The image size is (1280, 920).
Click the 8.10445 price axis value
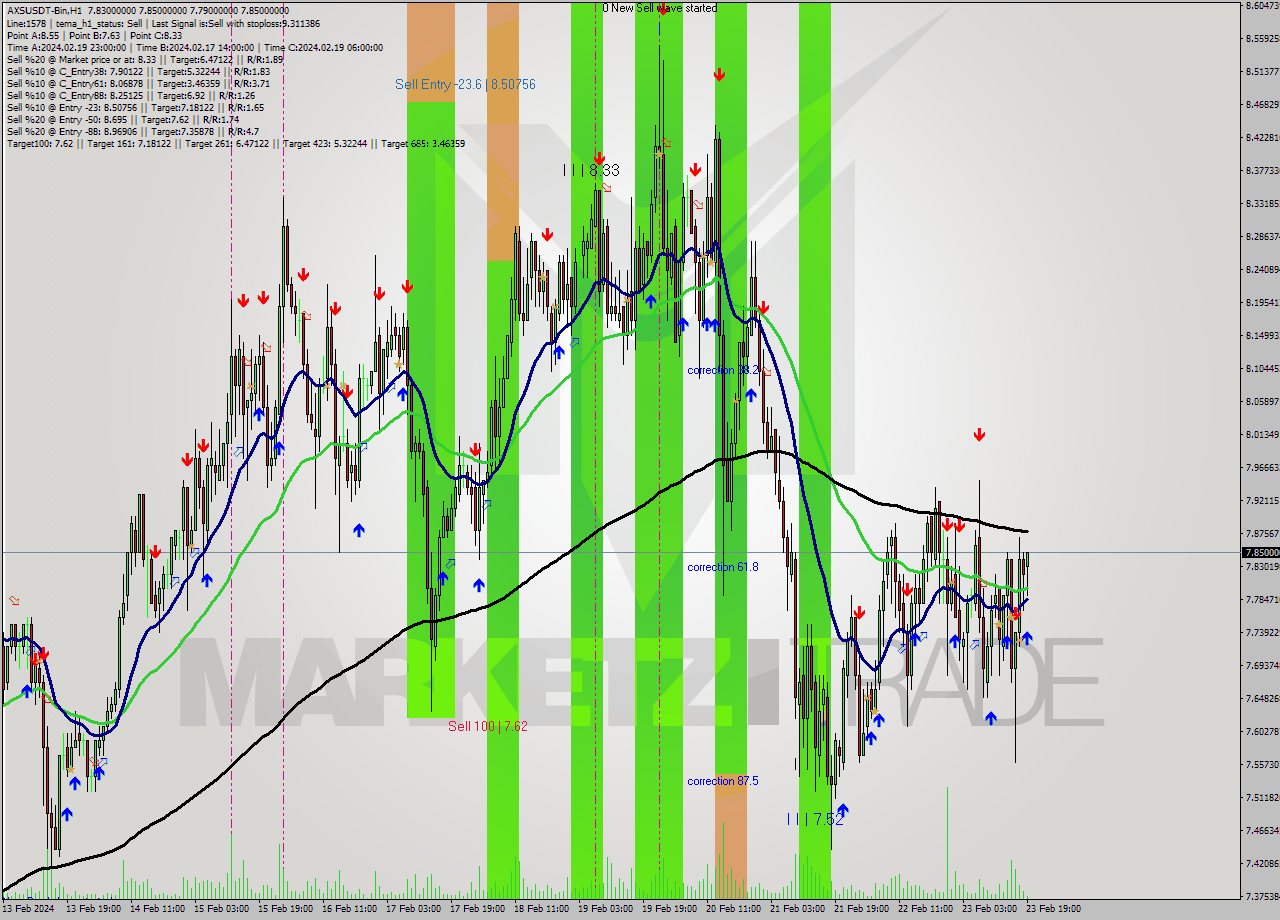pyautogui.click(x=1262, y=368)
